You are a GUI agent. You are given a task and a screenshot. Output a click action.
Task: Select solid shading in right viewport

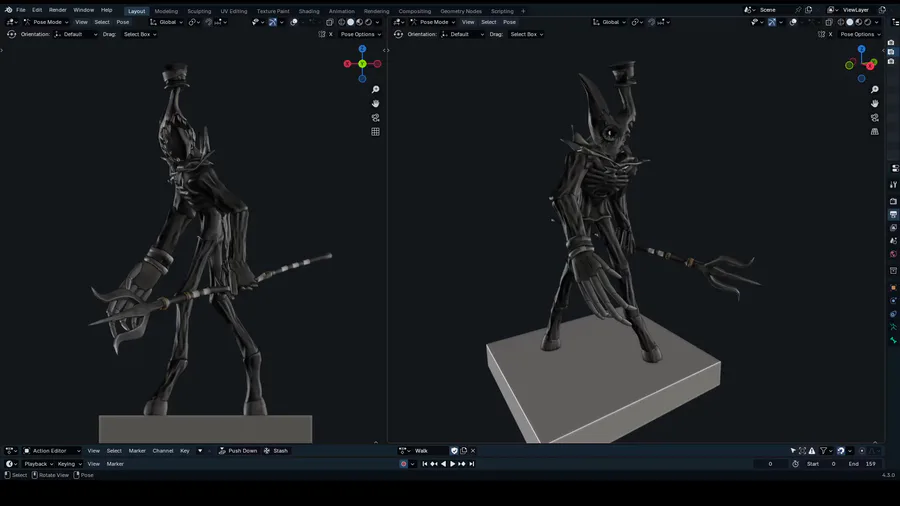[850, 22]
